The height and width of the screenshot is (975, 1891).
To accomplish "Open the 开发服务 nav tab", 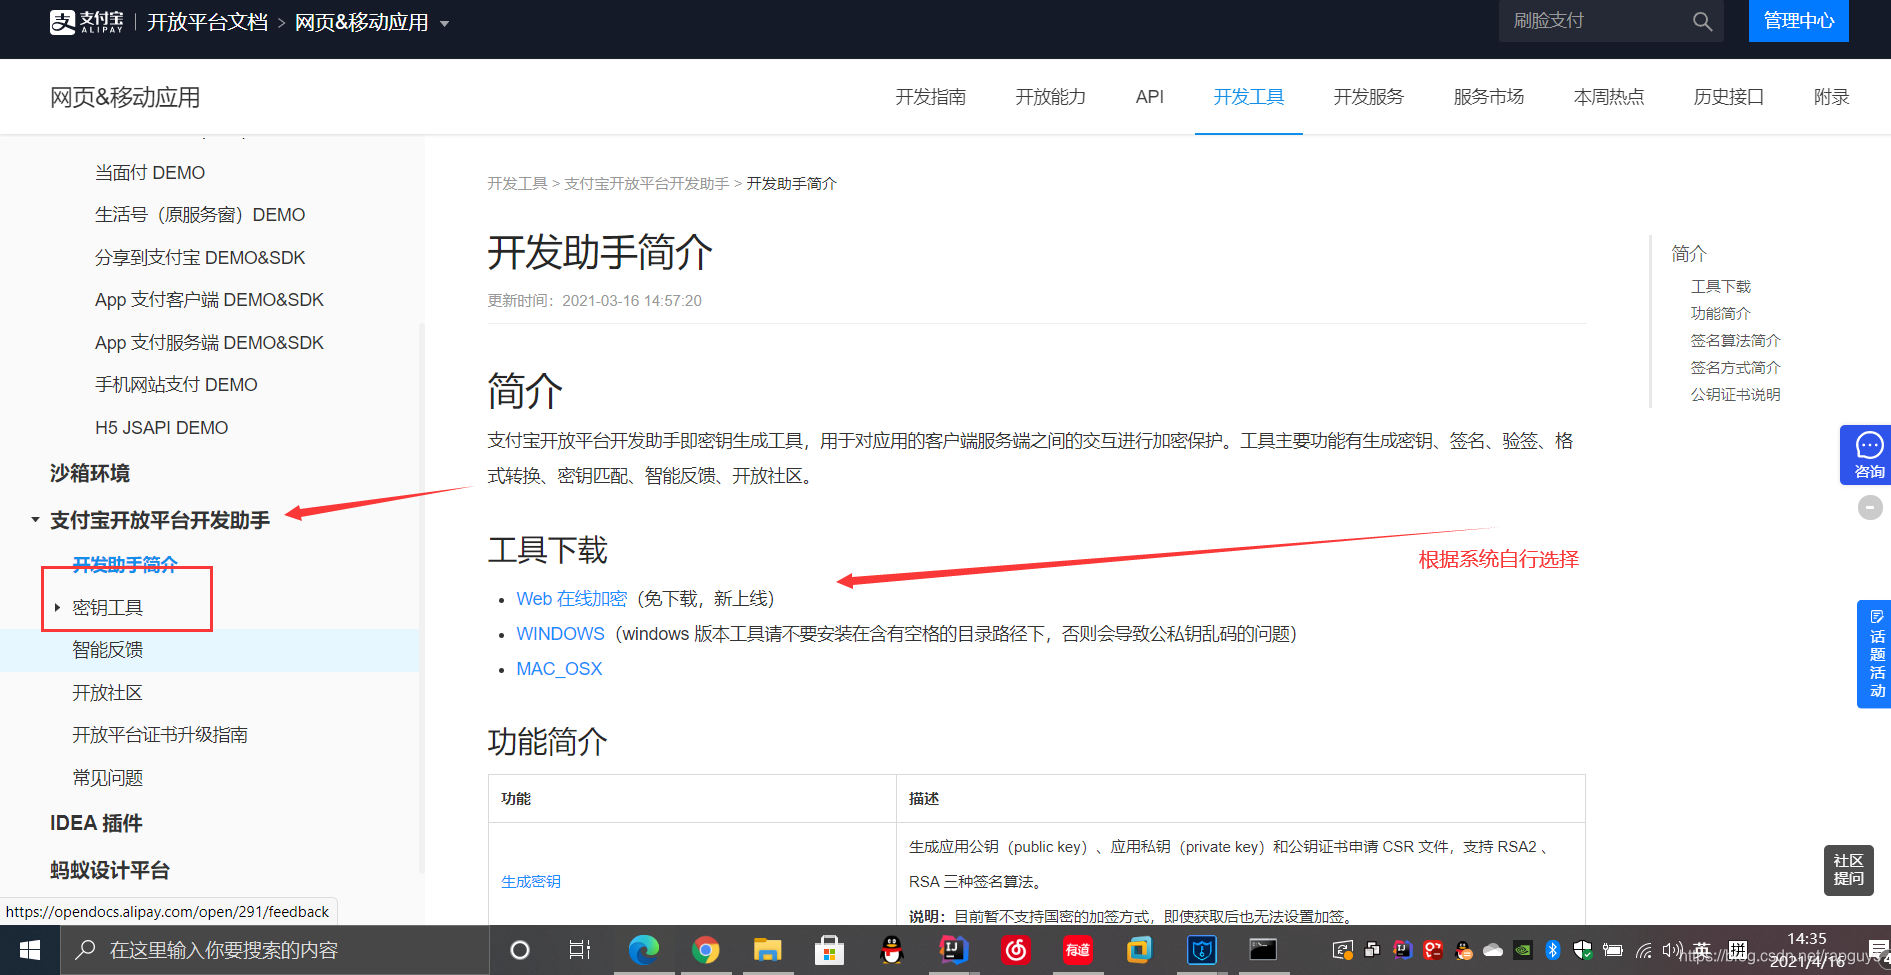I will [1369, 97].
